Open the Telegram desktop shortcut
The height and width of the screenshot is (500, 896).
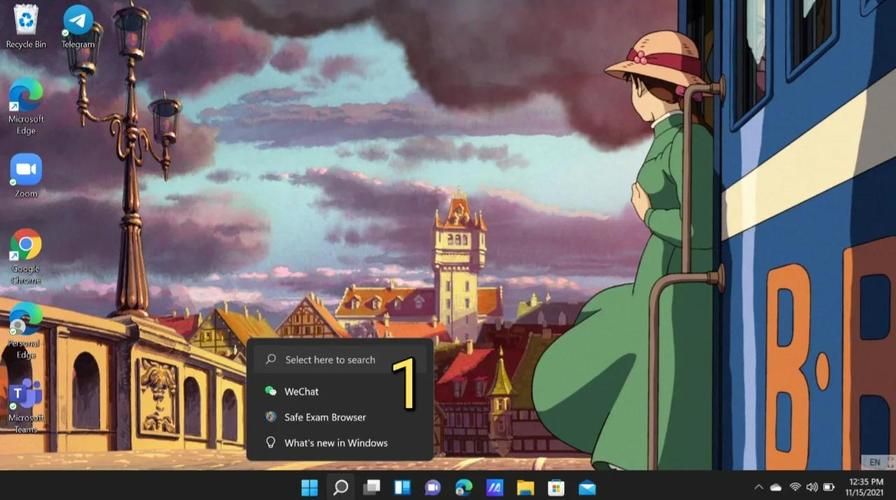pos(78,26)
